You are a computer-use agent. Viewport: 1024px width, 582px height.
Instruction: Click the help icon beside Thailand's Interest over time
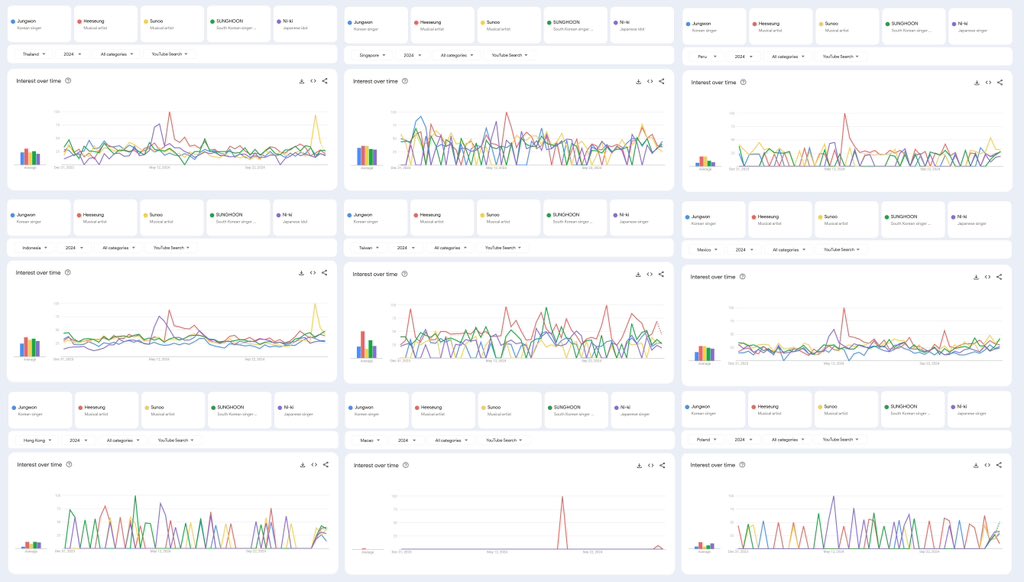tap(66, 80)
